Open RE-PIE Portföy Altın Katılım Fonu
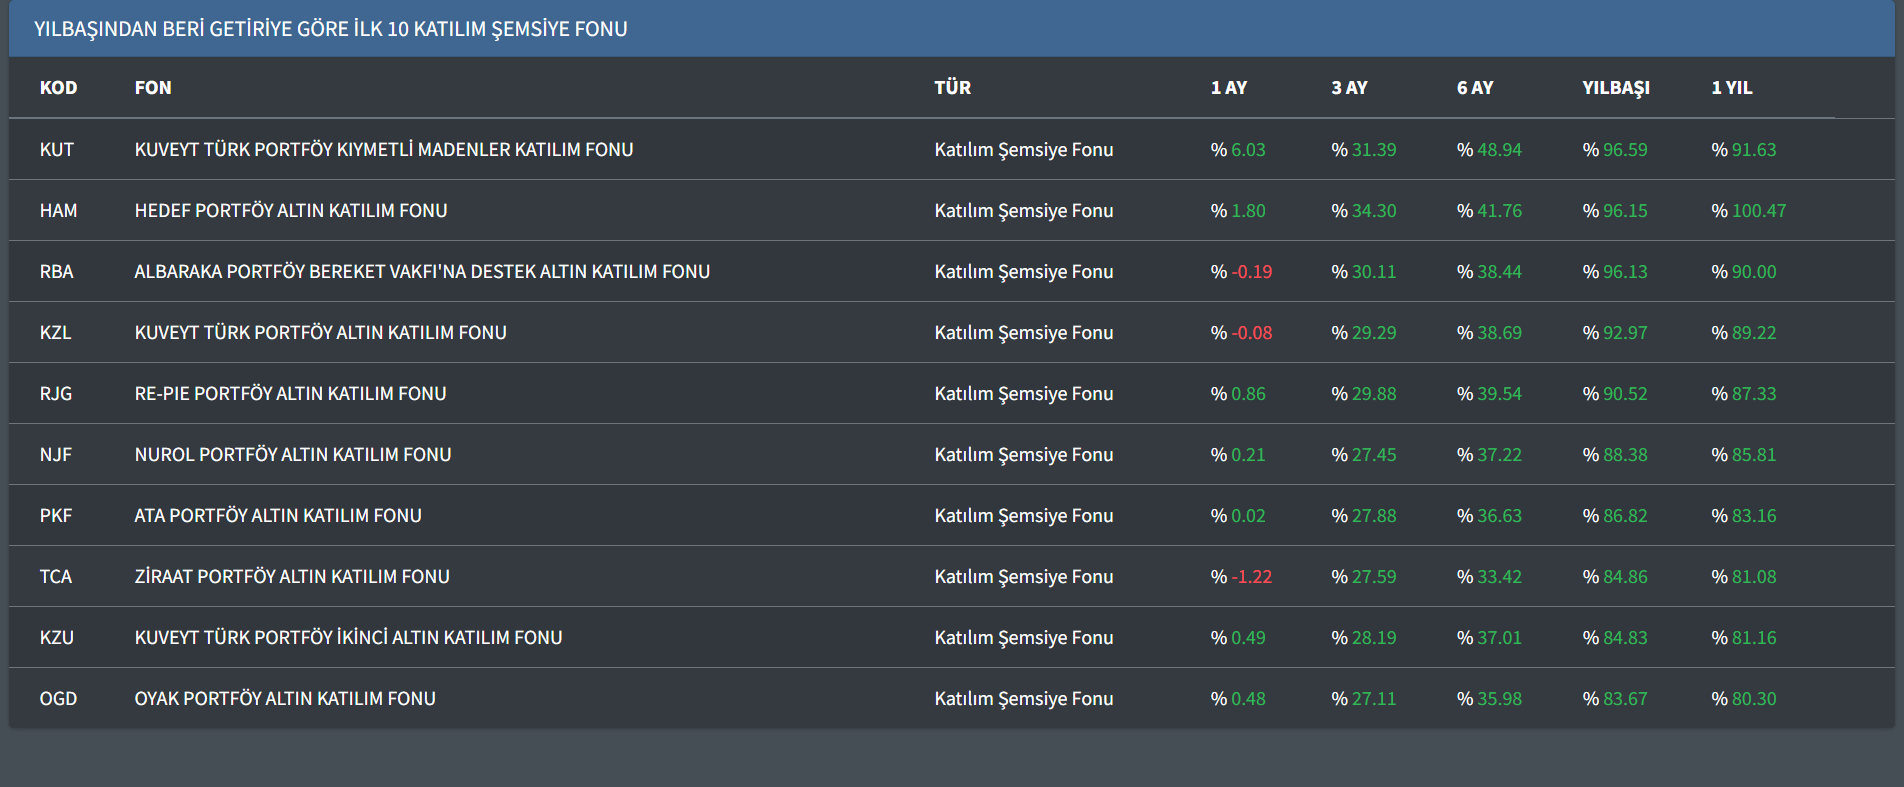 click(x=290, y=394)
